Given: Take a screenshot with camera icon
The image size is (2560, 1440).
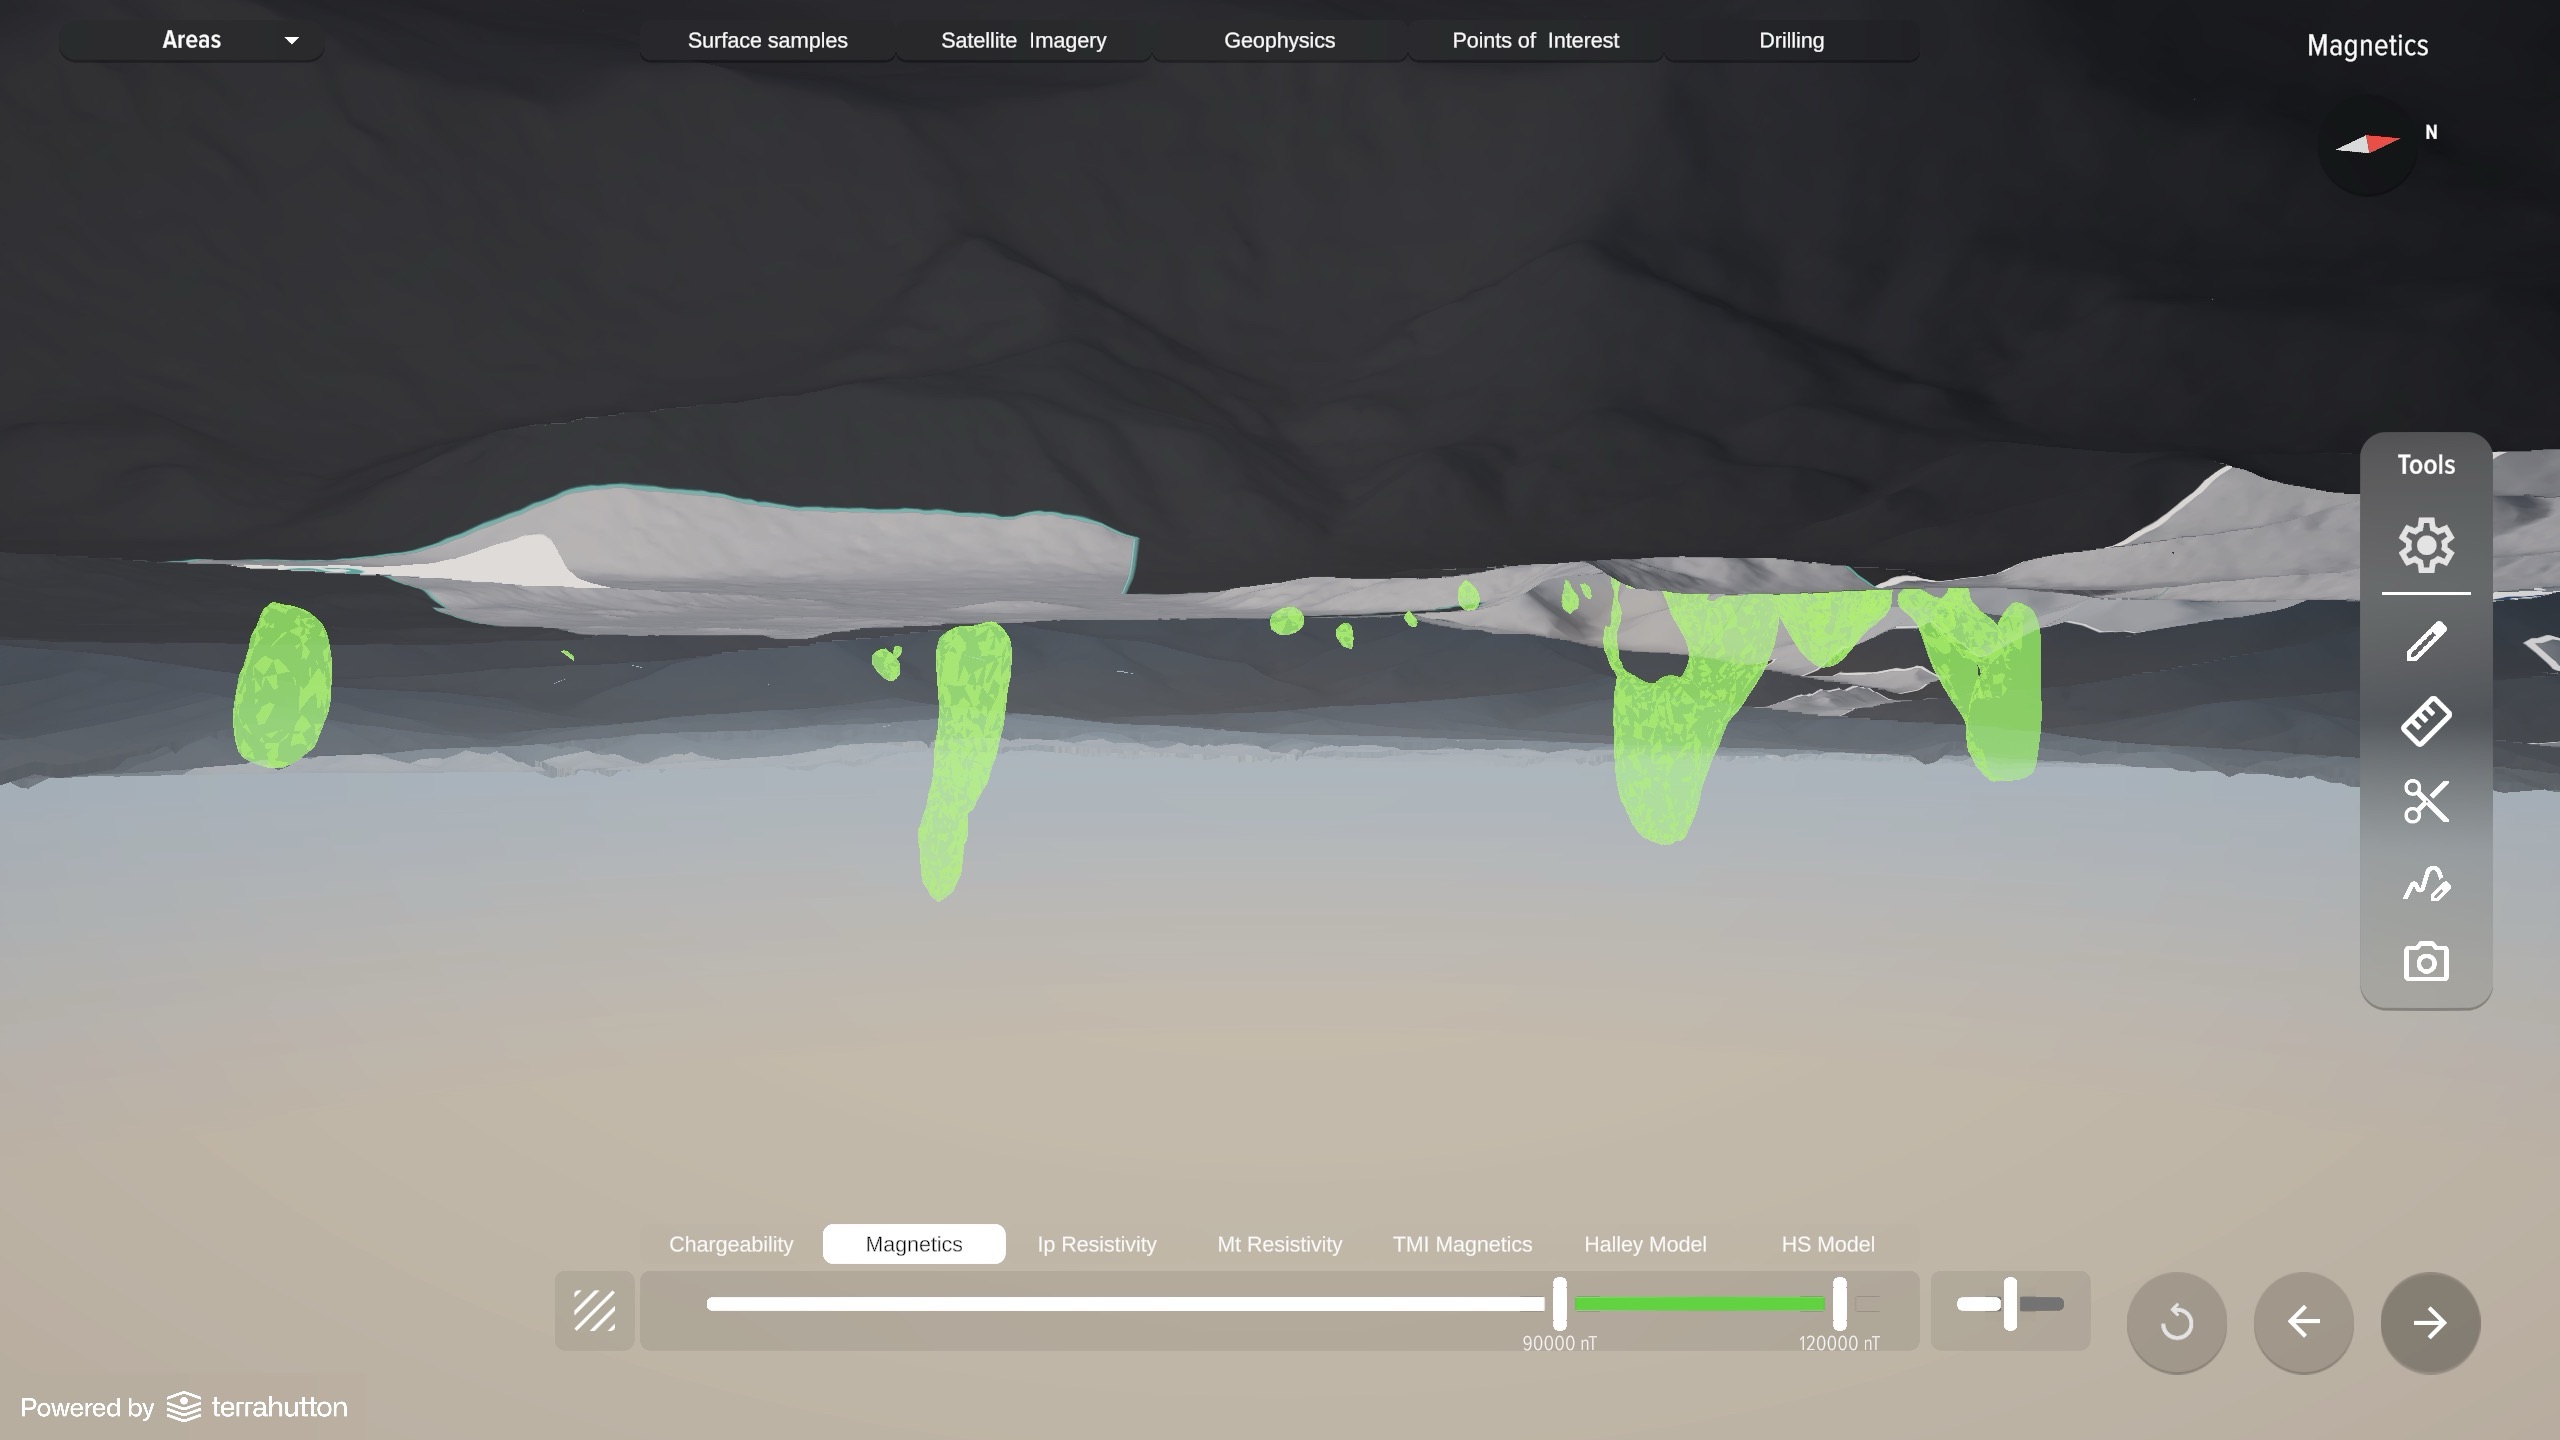Looking at the screenshot, I should (2426, 962).
